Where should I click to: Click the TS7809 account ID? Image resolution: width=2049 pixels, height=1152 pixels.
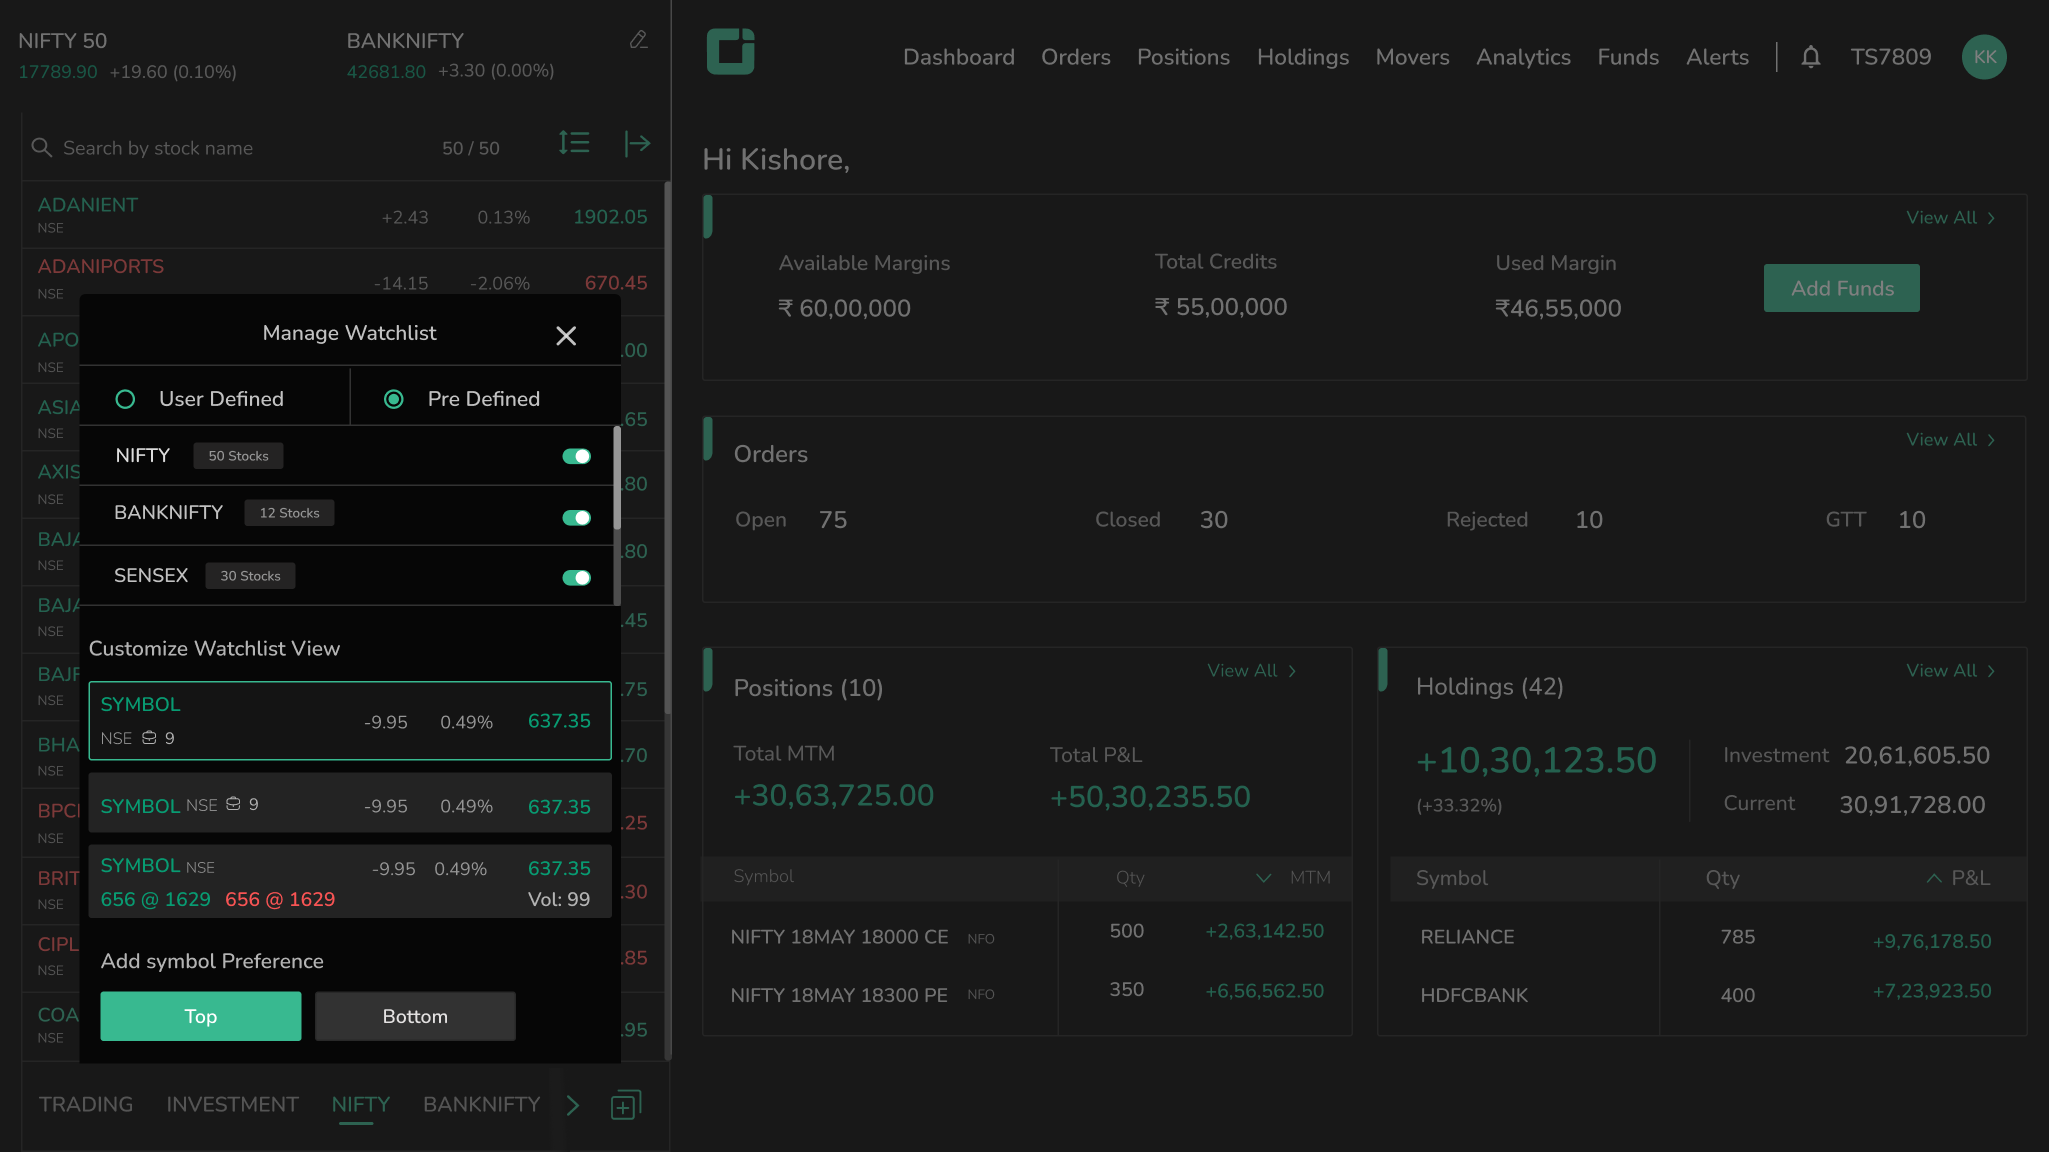point(1890,57)
